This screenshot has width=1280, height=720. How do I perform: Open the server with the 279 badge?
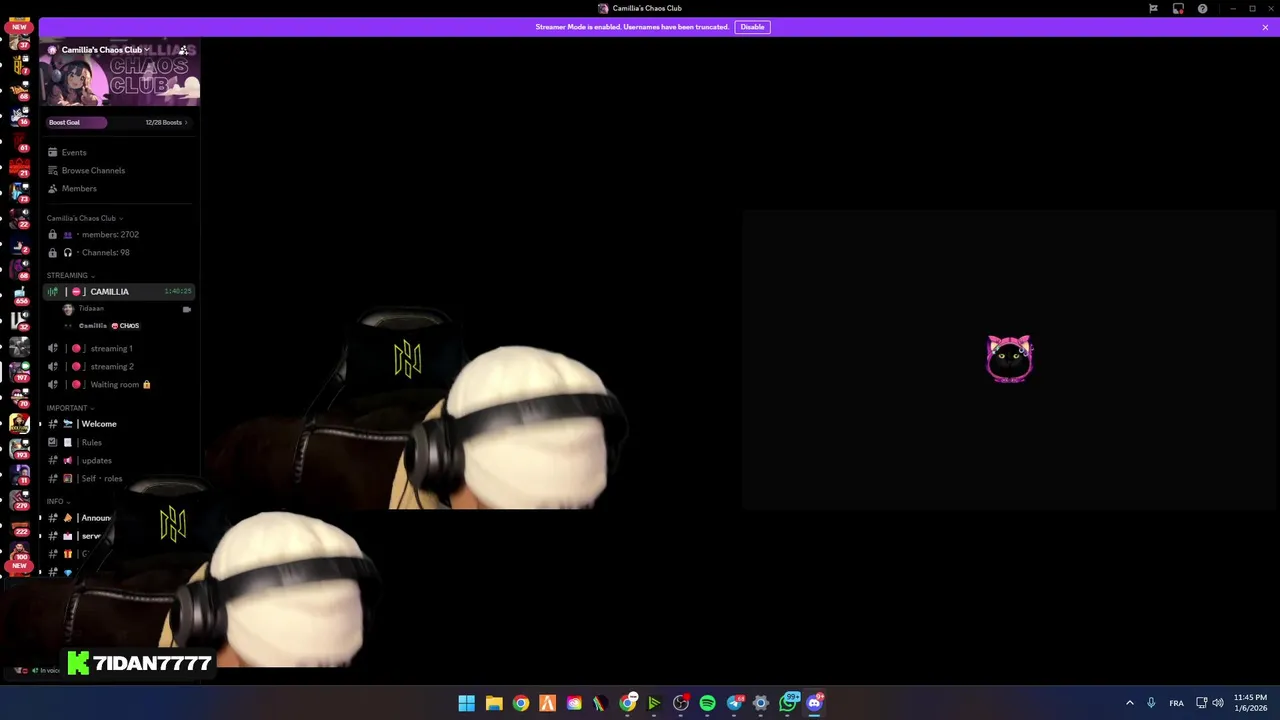click(19, 499)
